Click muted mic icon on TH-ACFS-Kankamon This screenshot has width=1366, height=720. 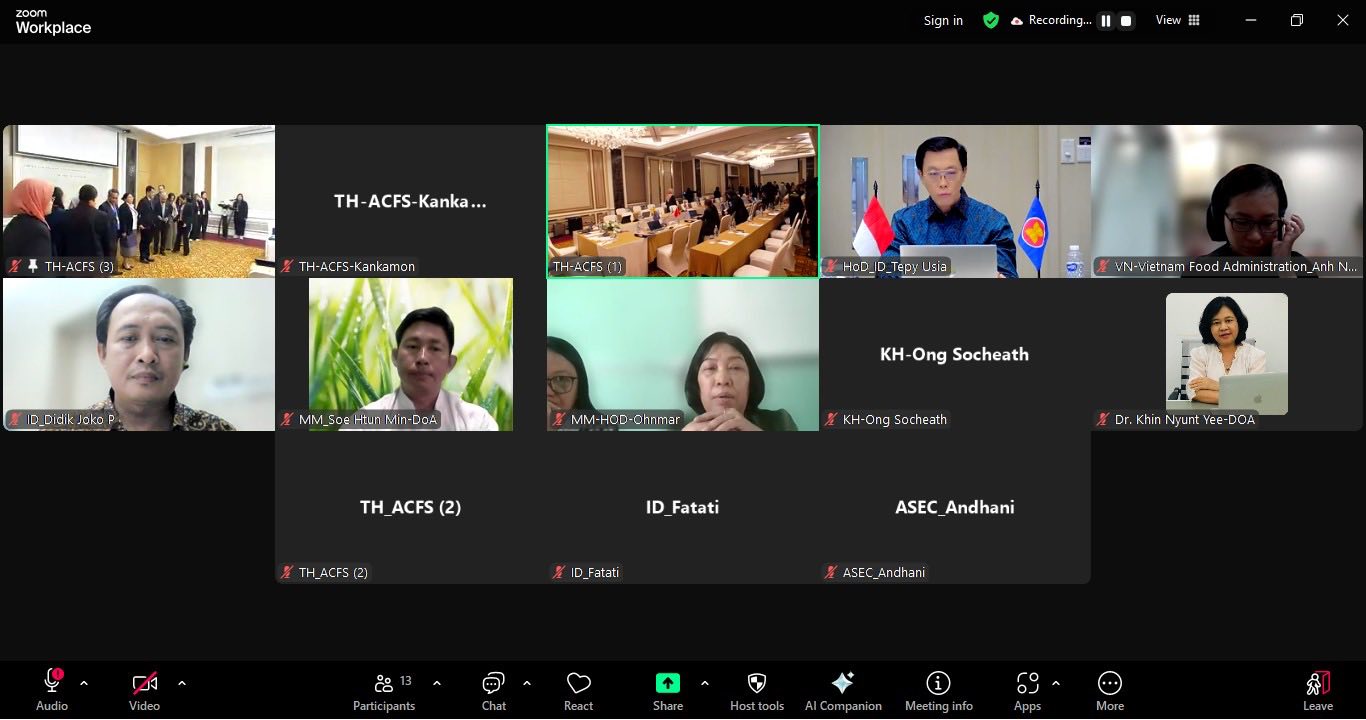click(288, 266)
